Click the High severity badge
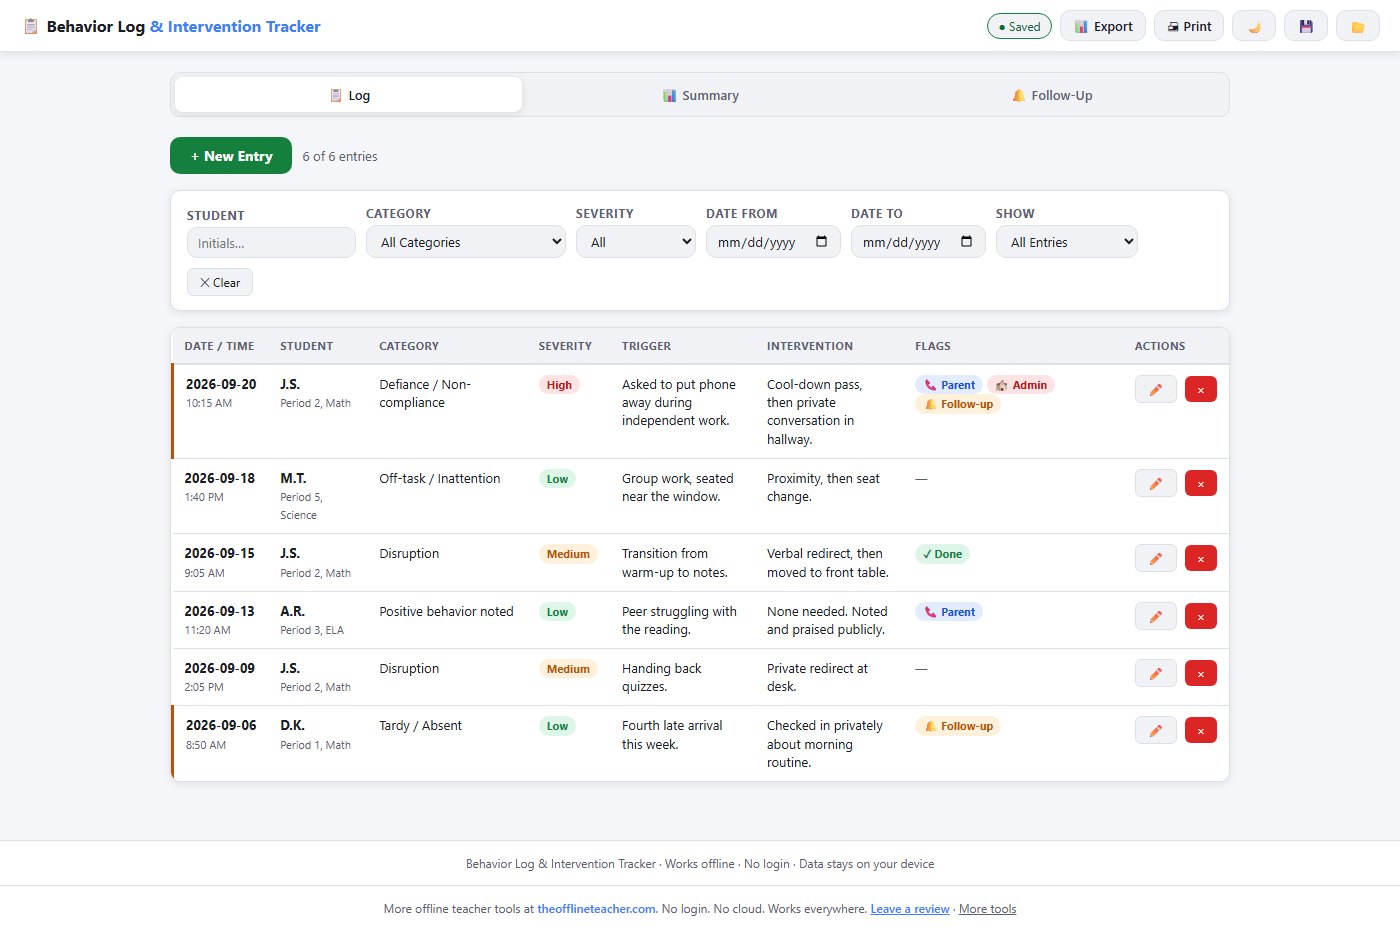 tap(559, 385)
